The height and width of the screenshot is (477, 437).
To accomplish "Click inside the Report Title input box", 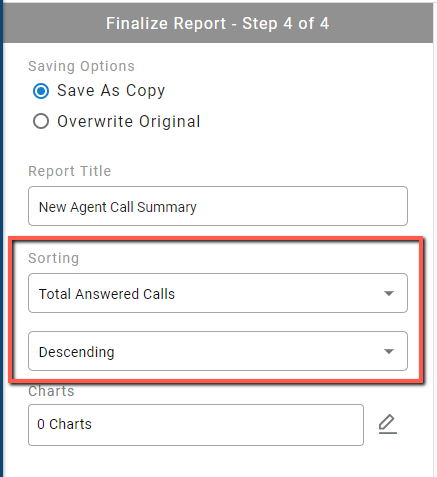I will click(x=218, y=206).
